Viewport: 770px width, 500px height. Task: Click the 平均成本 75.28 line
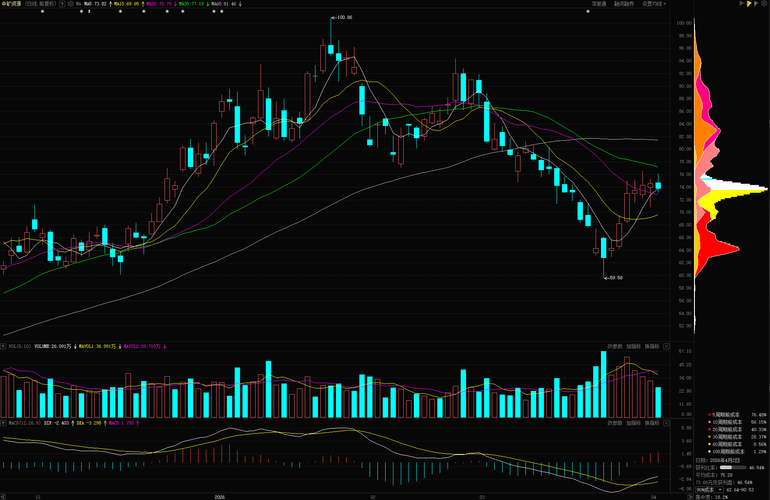point(714,475)
